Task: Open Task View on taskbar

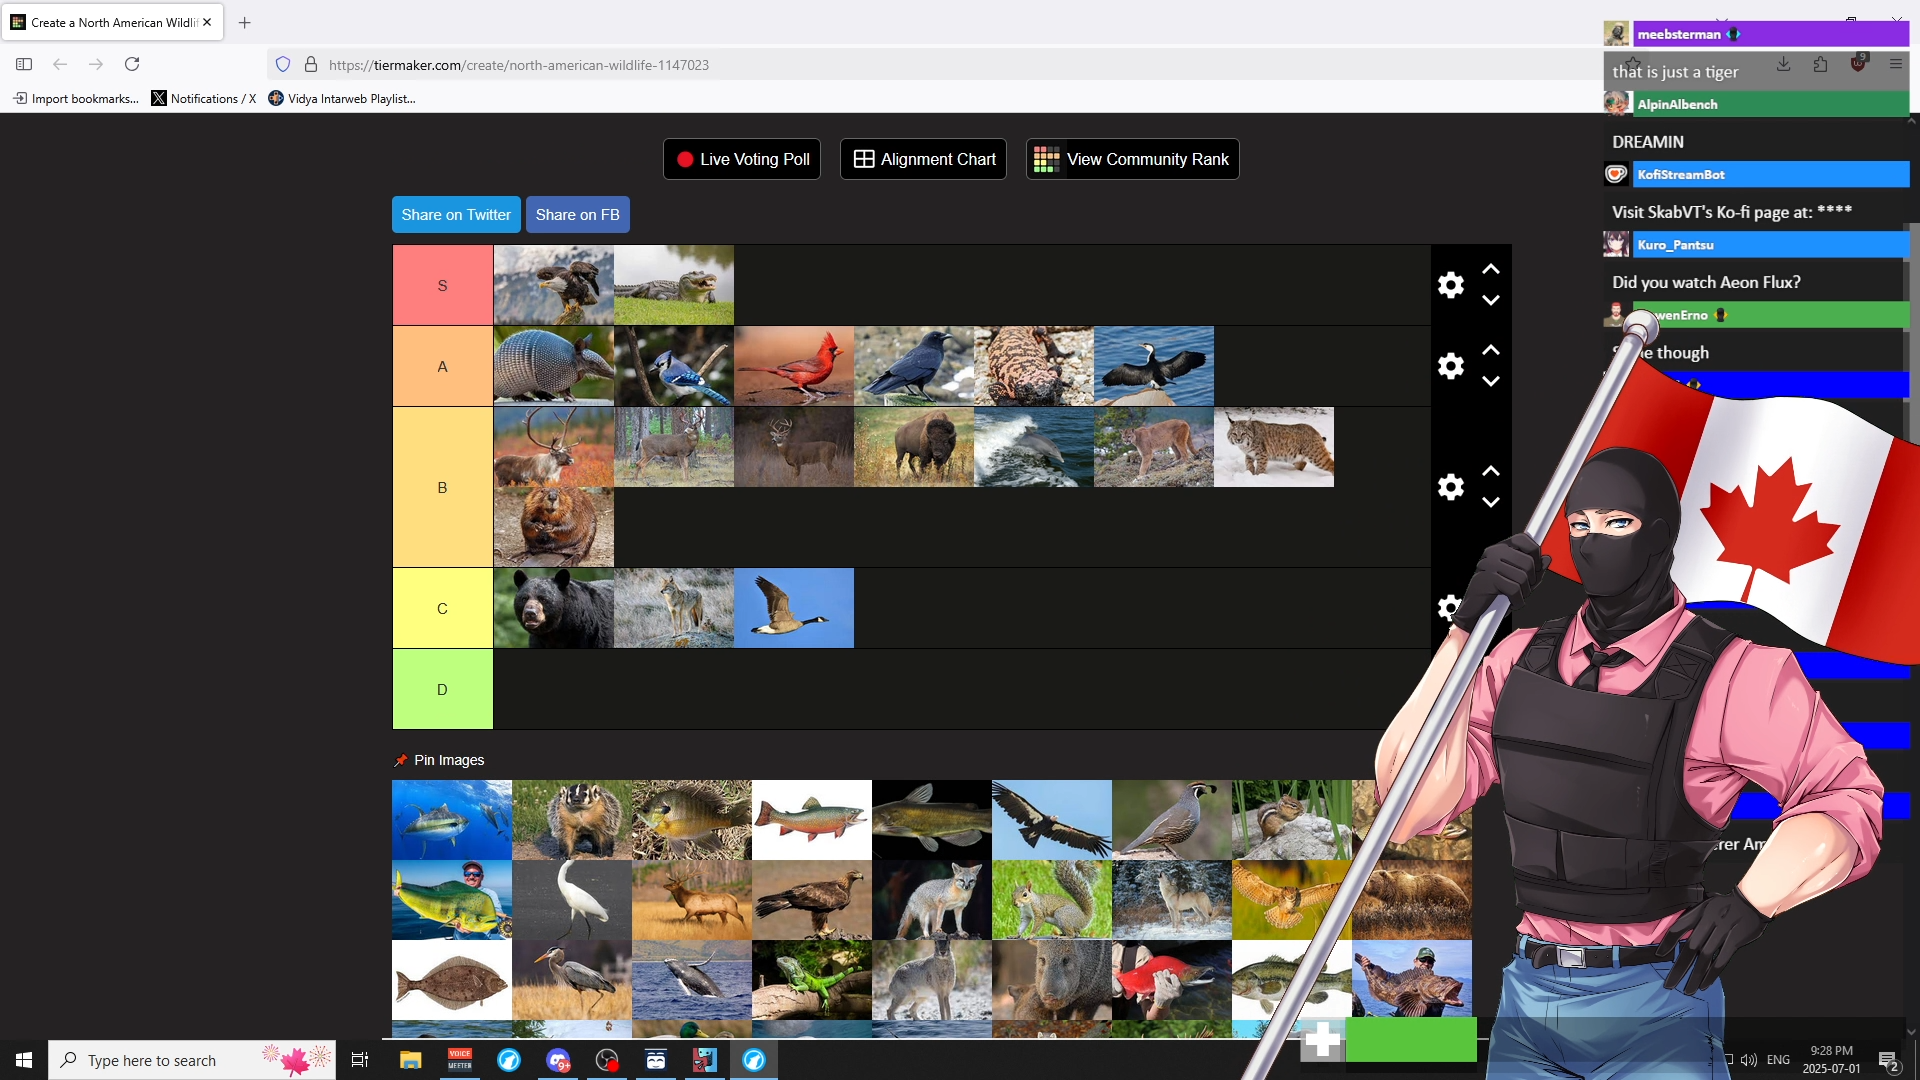Action: 360,1060
